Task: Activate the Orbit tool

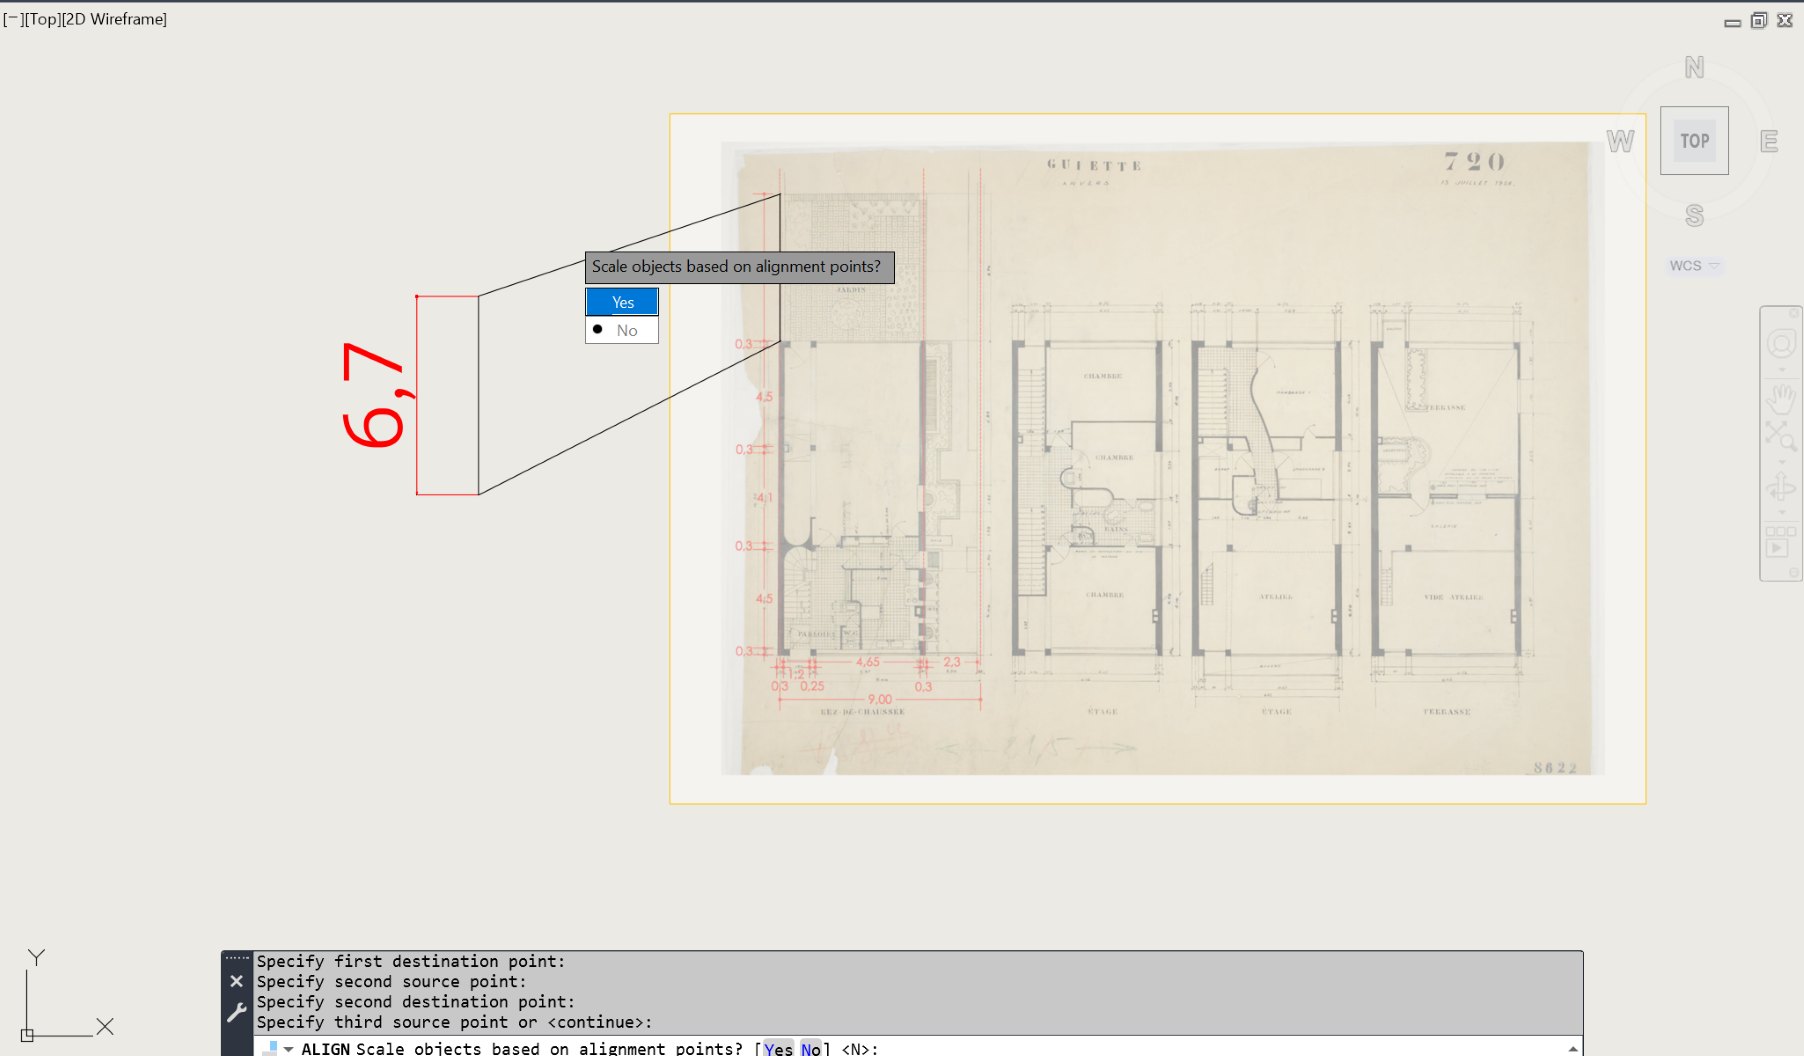Action: click(1781, 487)
